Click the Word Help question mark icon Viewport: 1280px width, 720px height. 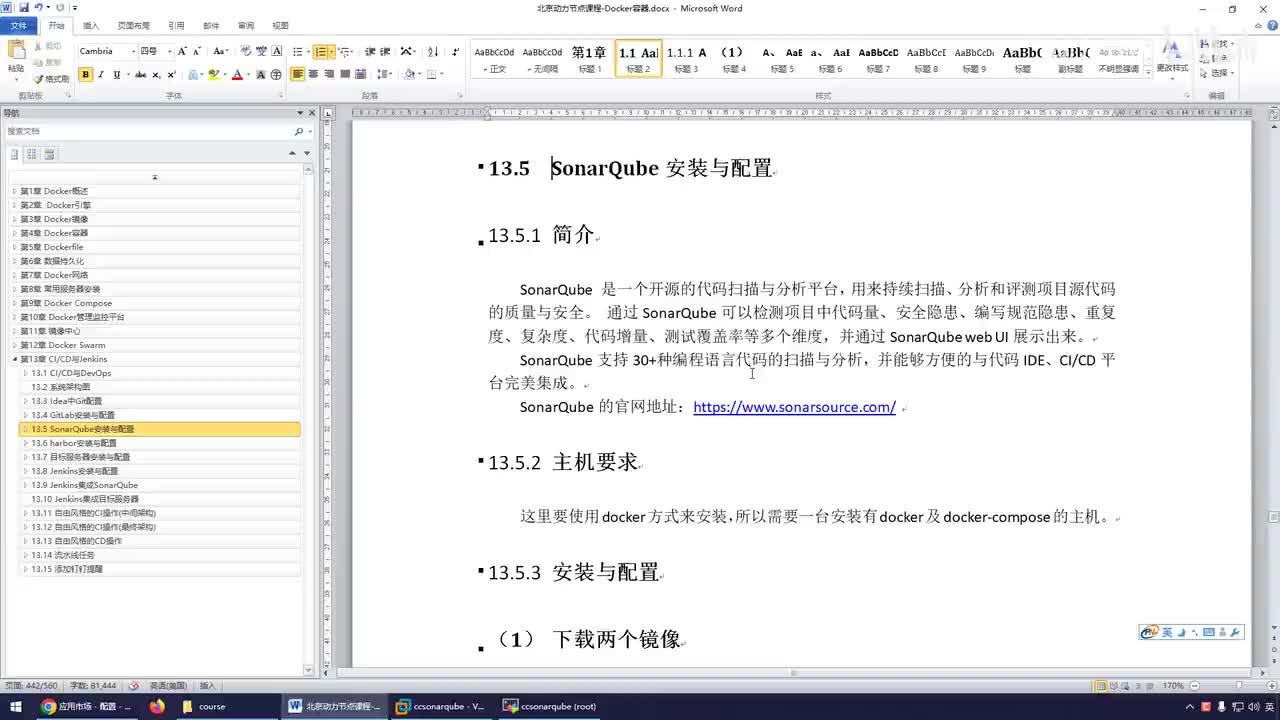click(1271, 25)
